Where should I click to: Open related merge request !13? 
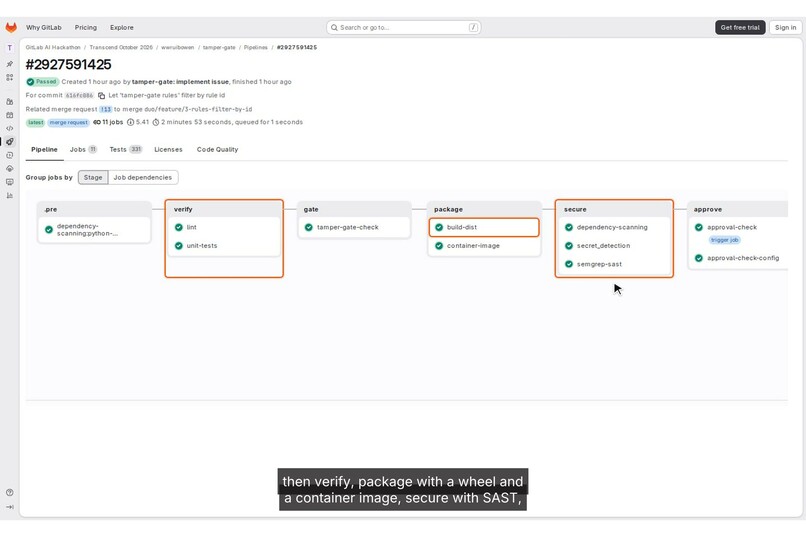pyautogui.click(x=105, y=109)
